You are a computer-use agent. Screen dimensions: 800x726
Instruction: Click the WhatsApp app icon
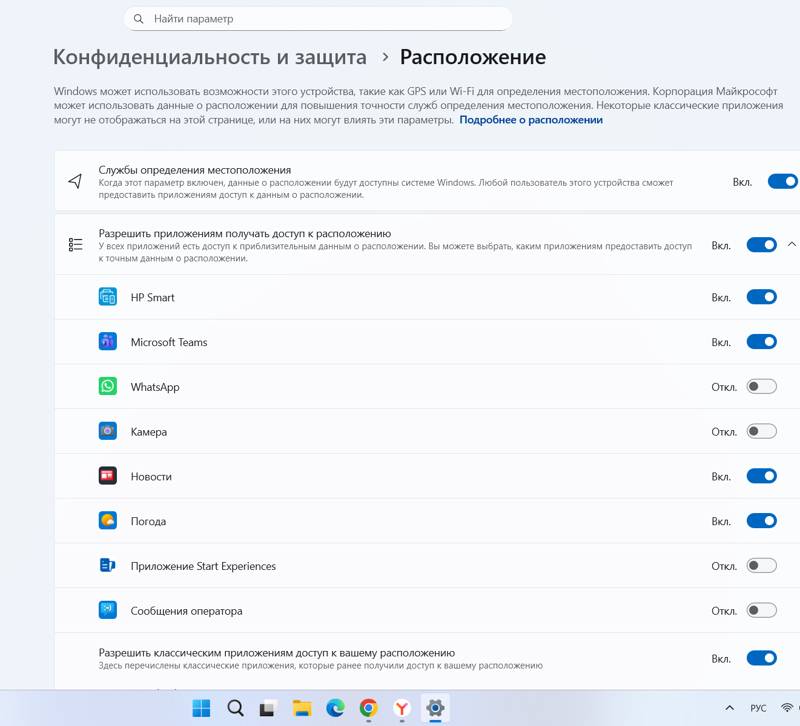pos(108,386)
